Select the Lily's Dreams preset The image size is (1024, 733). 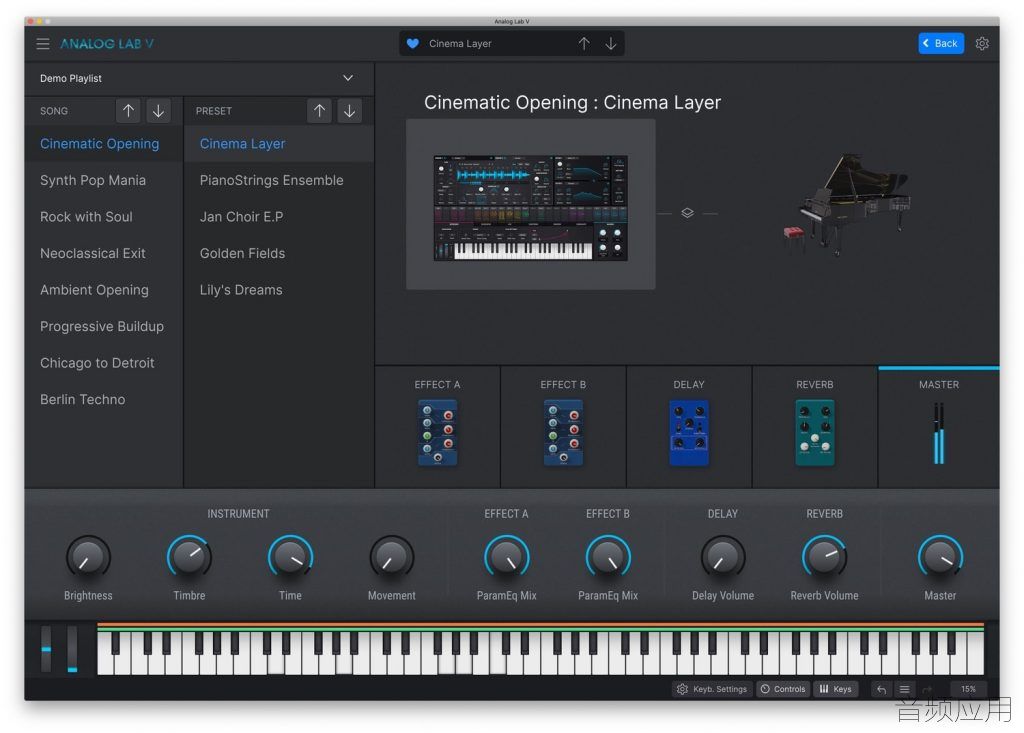point(279,290)
